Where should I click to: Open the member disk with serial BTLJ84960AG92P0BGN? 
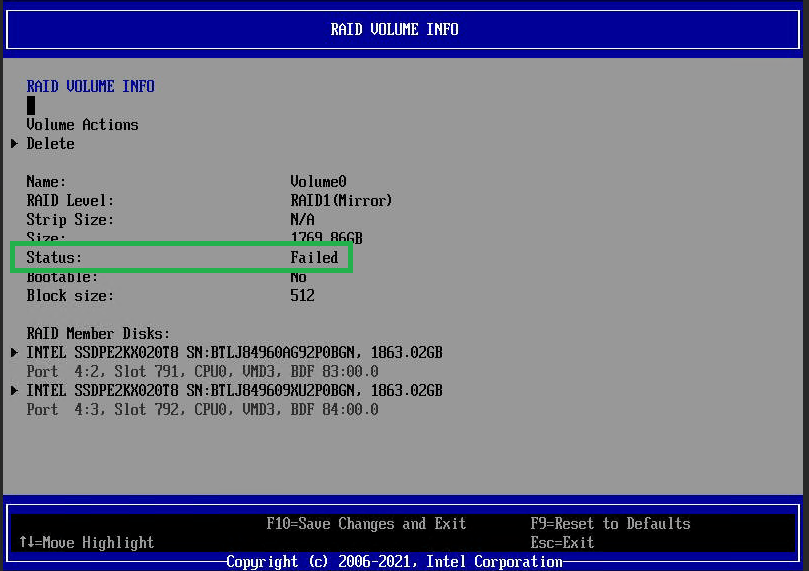[234, 353]
